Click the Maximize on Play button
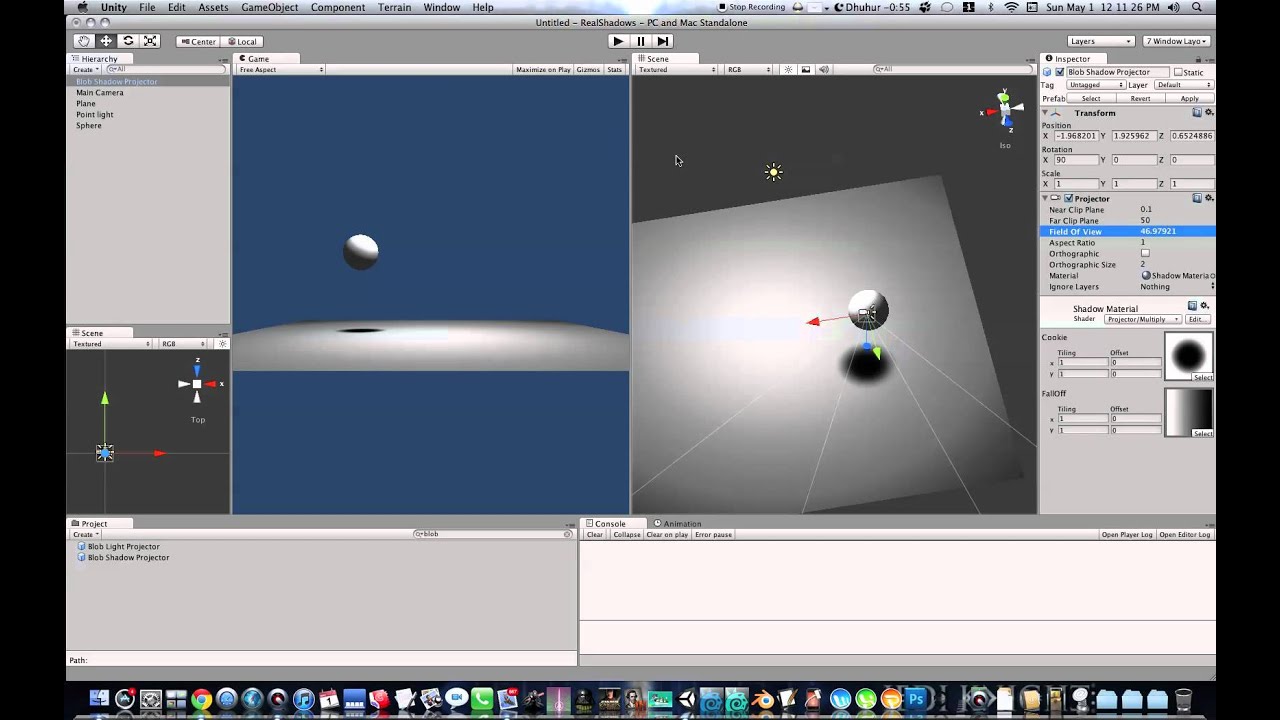1280x720 pixels. click(542, 70)
